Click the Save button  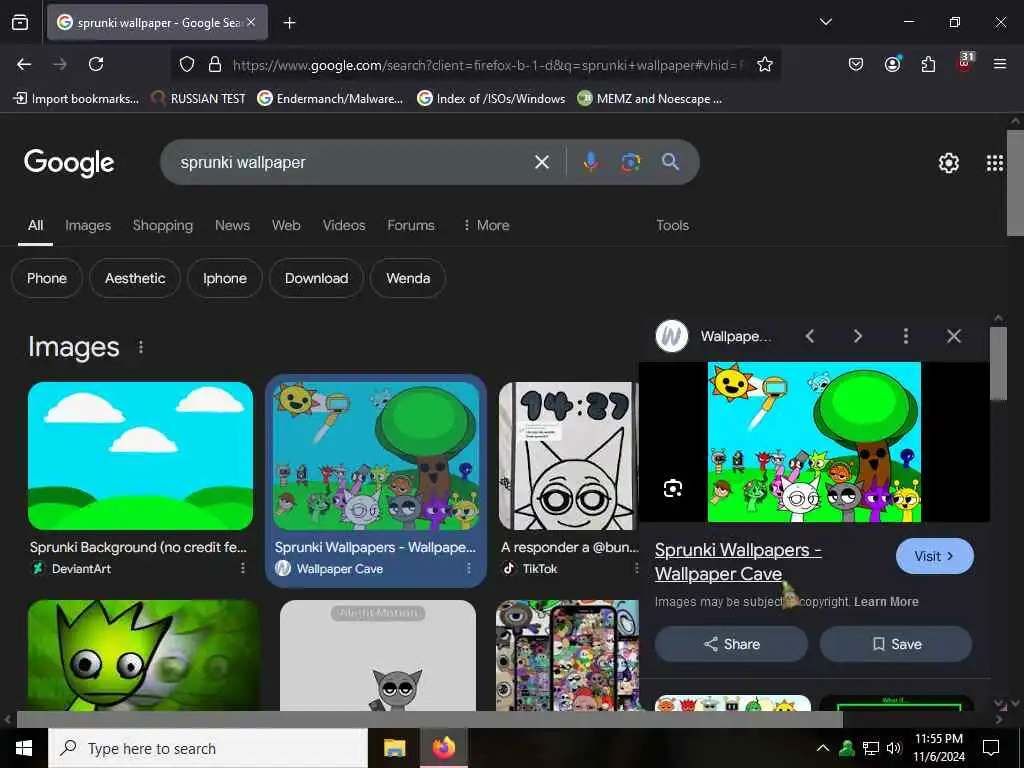896,644
